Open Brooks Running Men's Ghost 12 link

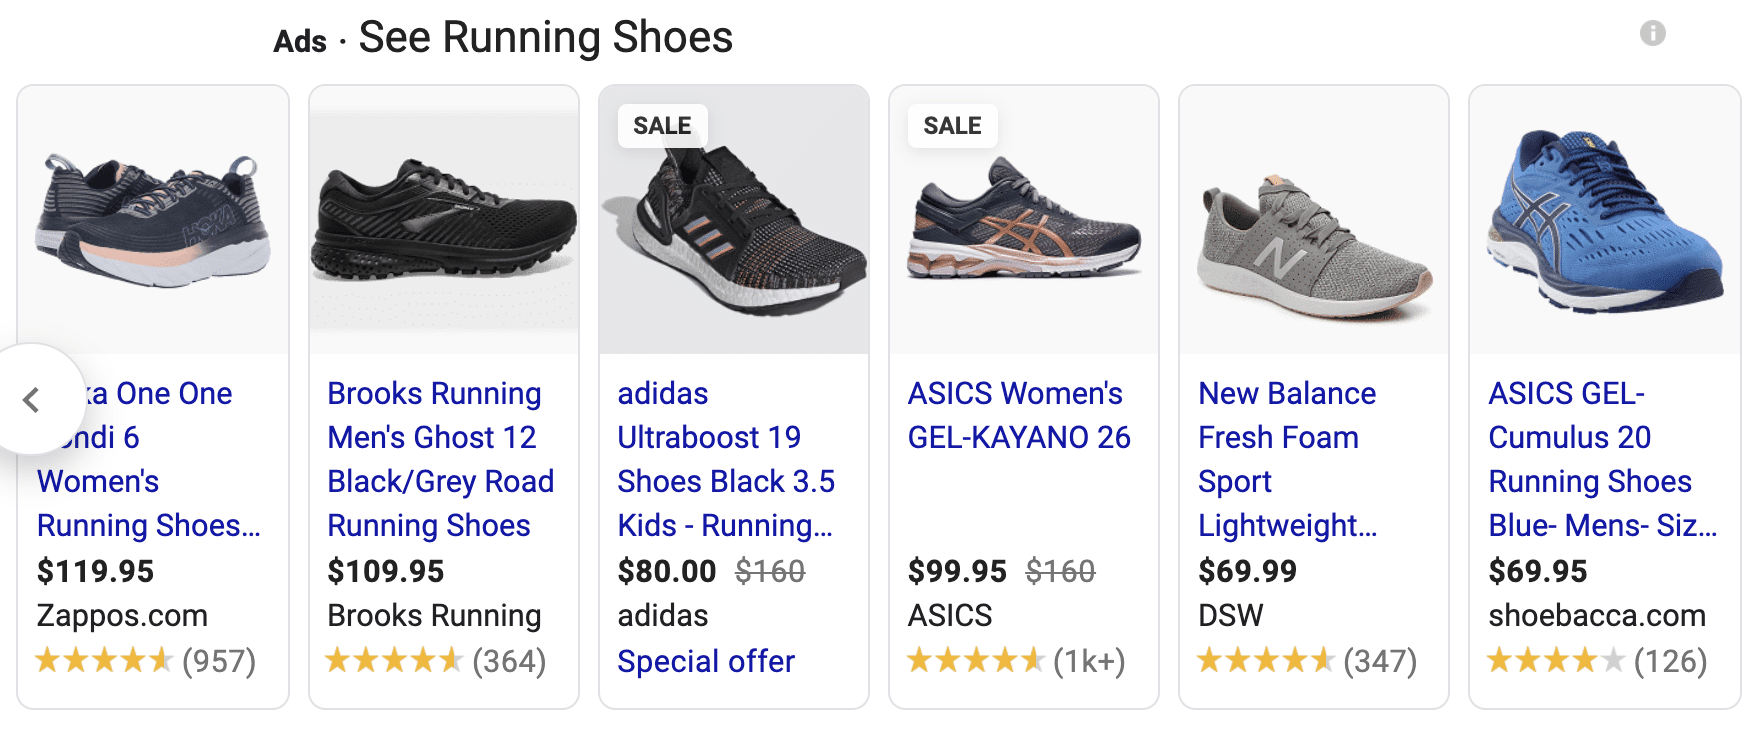440,459
